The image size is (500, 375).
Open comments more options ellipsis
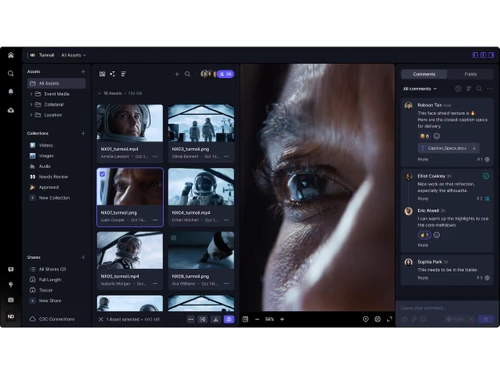pos(489,89)
